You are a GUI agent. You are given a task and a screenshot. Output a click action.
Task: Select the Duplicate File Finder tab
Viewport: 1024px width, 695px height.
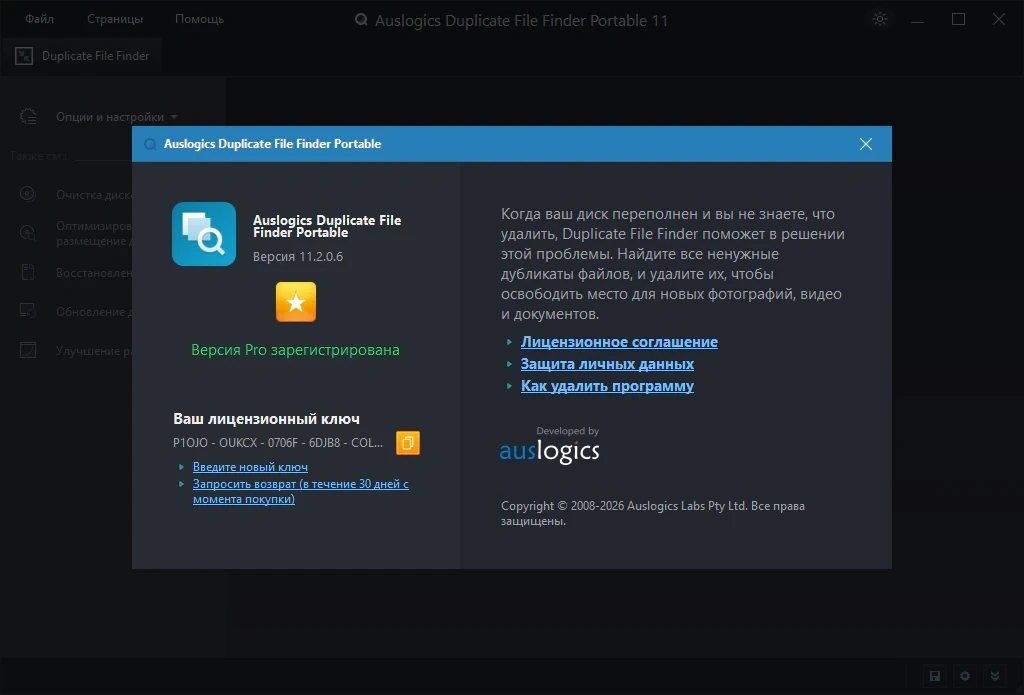click(82, 56)
